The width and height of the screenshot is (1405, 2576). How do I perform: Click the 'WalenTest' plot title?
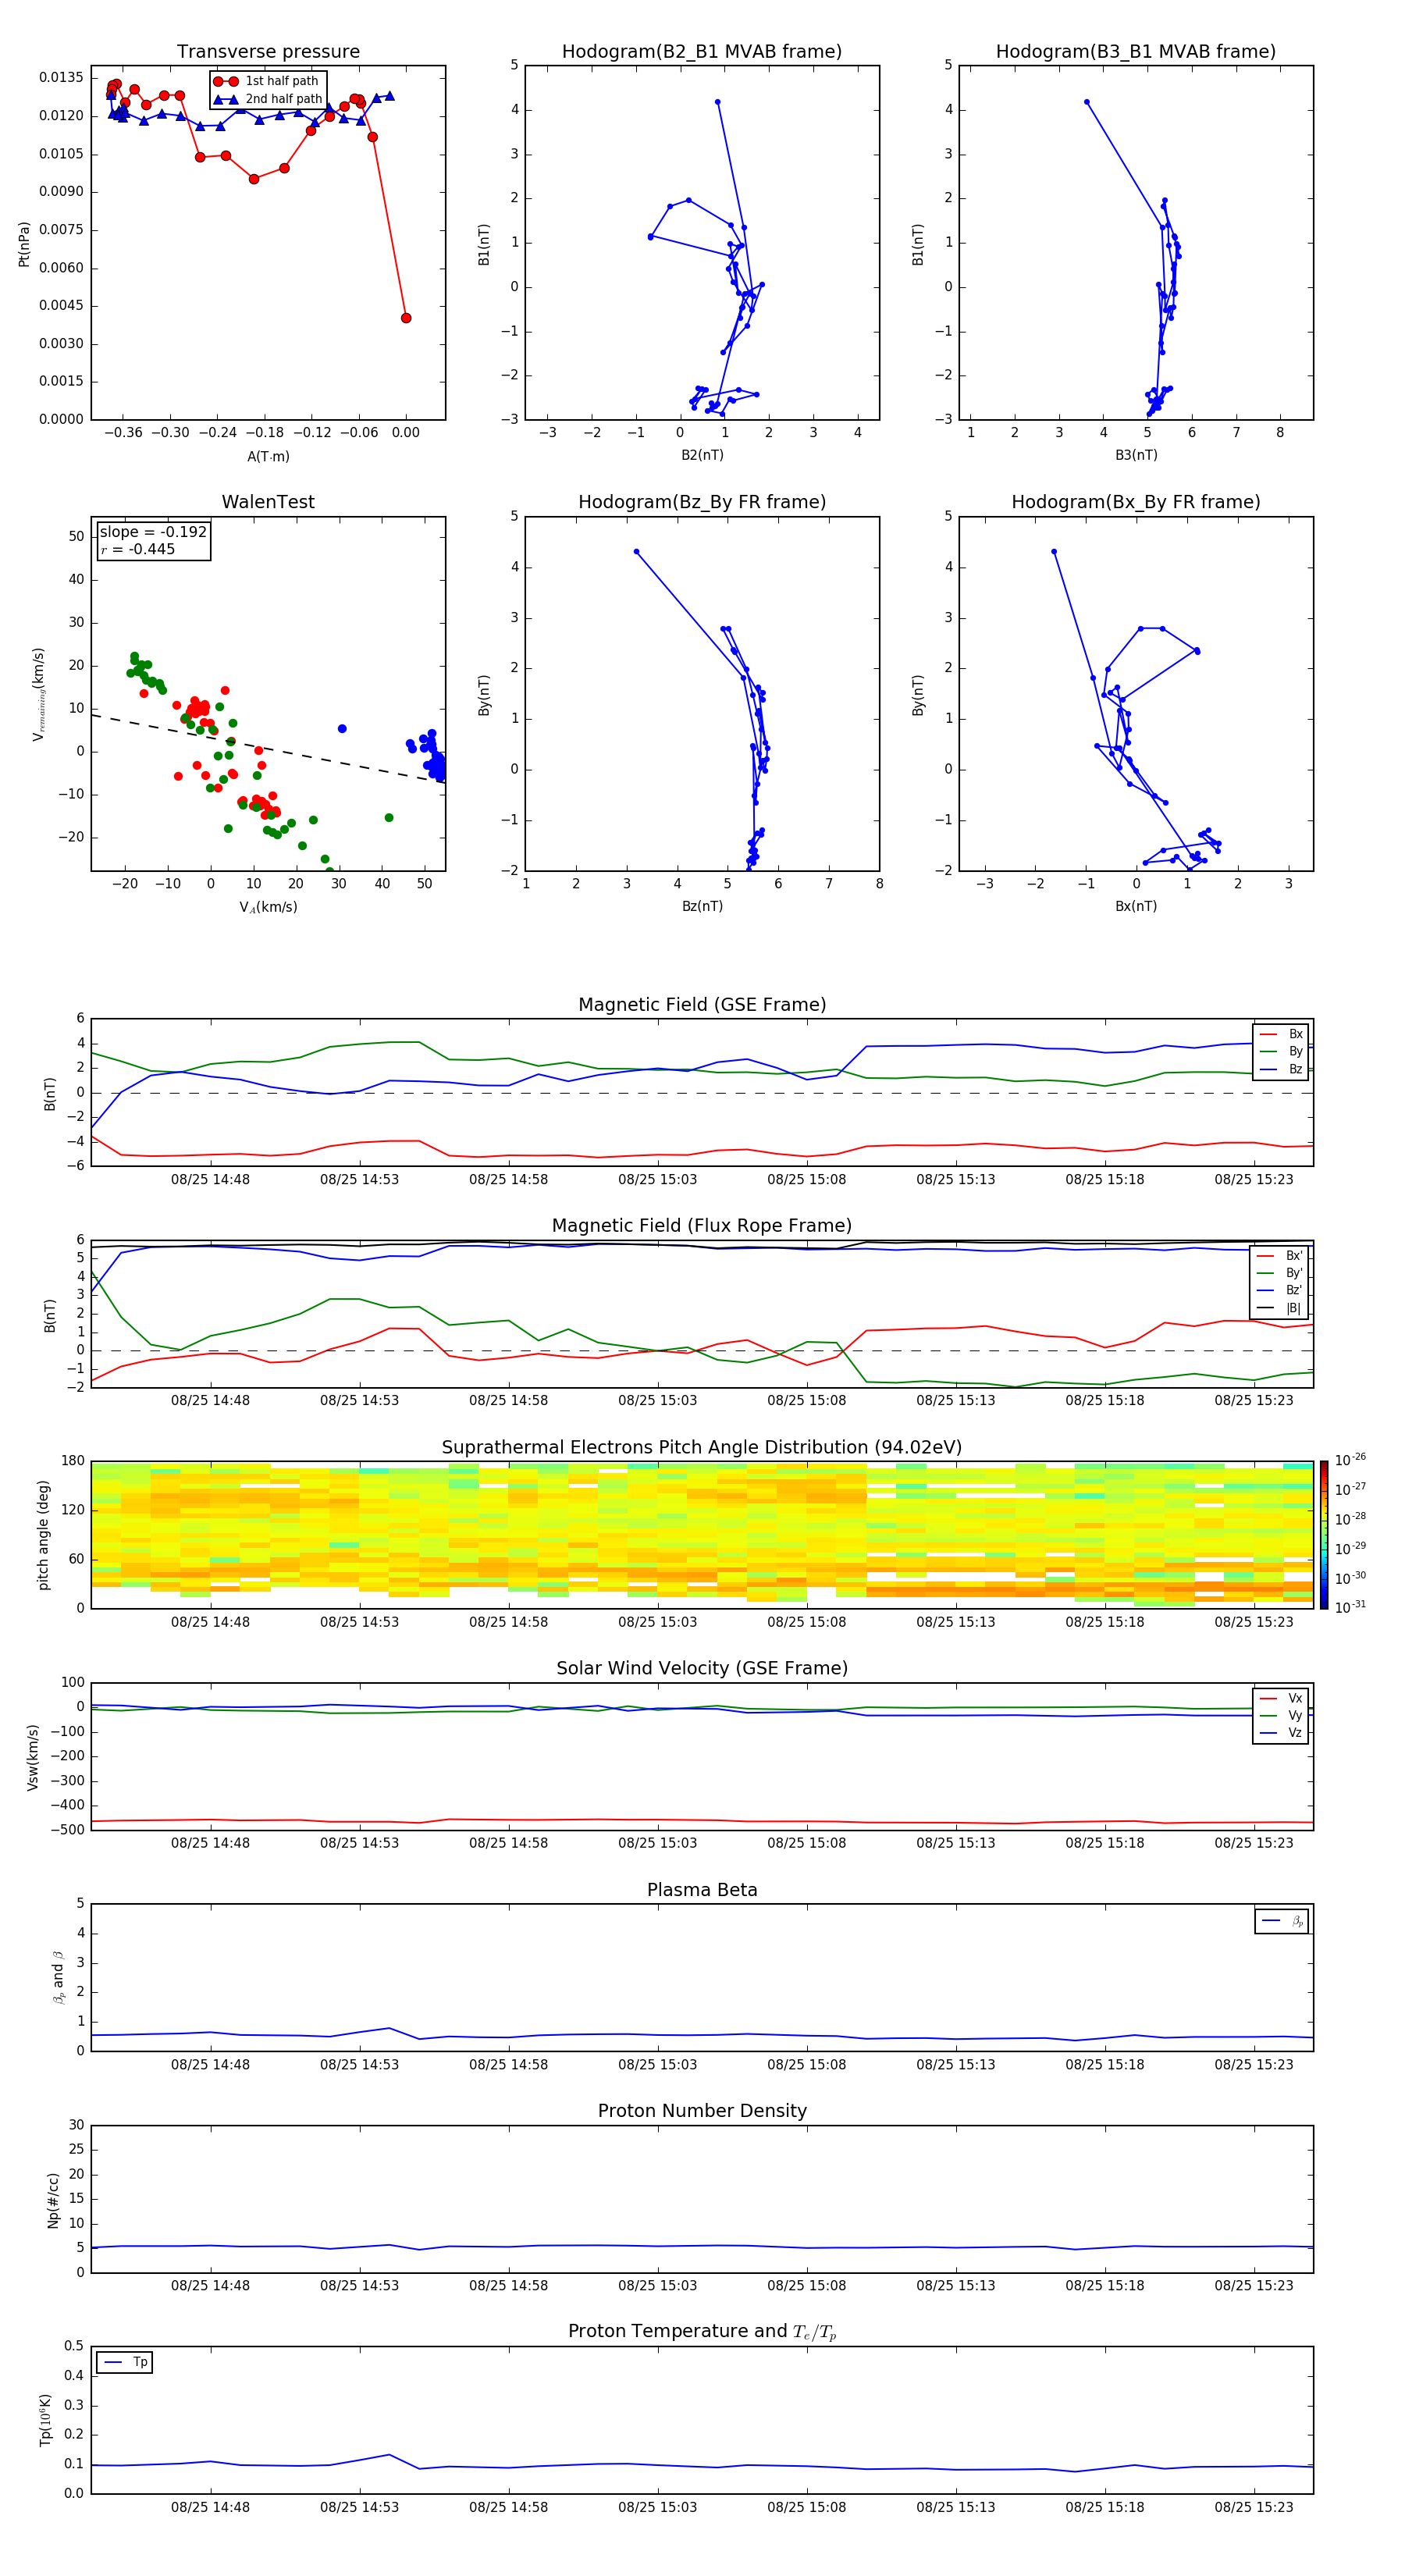click(268, 502)
